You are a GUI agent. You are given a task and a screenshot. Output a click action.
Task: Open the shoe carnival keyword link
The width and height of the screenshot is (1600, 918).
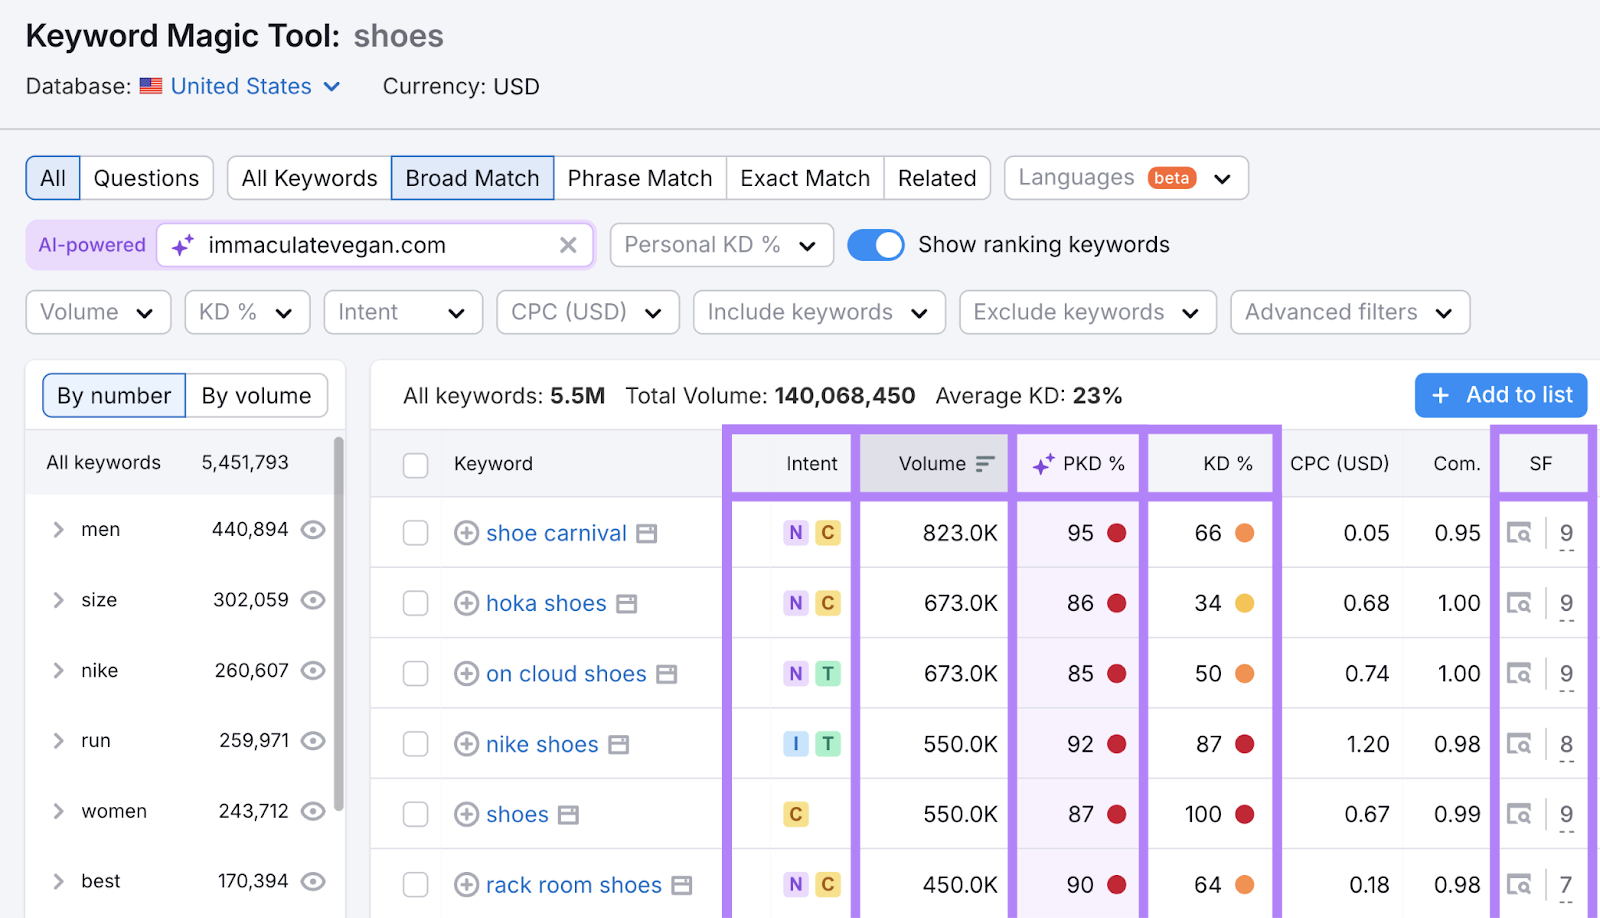(x=556, y=533)
